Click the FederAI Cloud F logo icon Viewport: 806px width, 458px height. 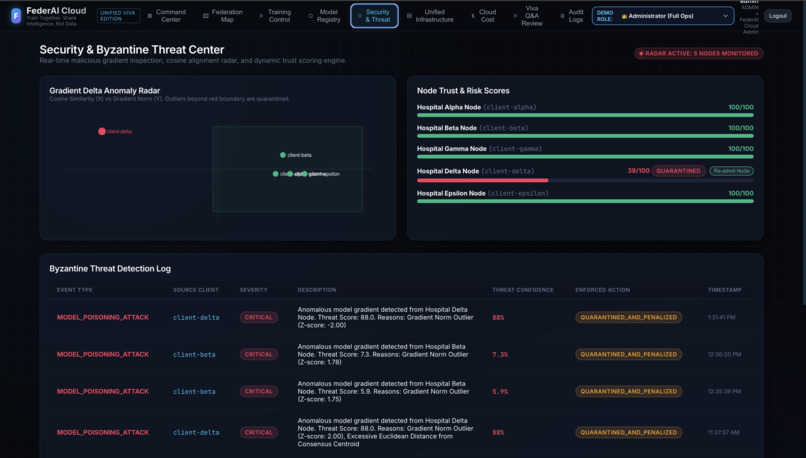16,16
